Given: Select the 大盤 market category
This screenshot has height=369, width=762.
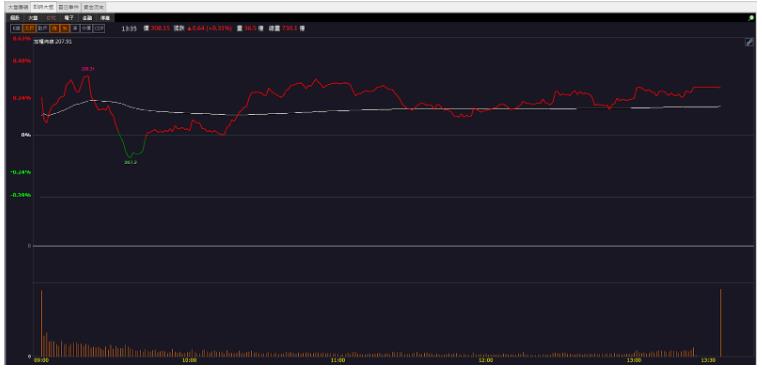Looking at the screenshot, I should [x=33, y=18].
